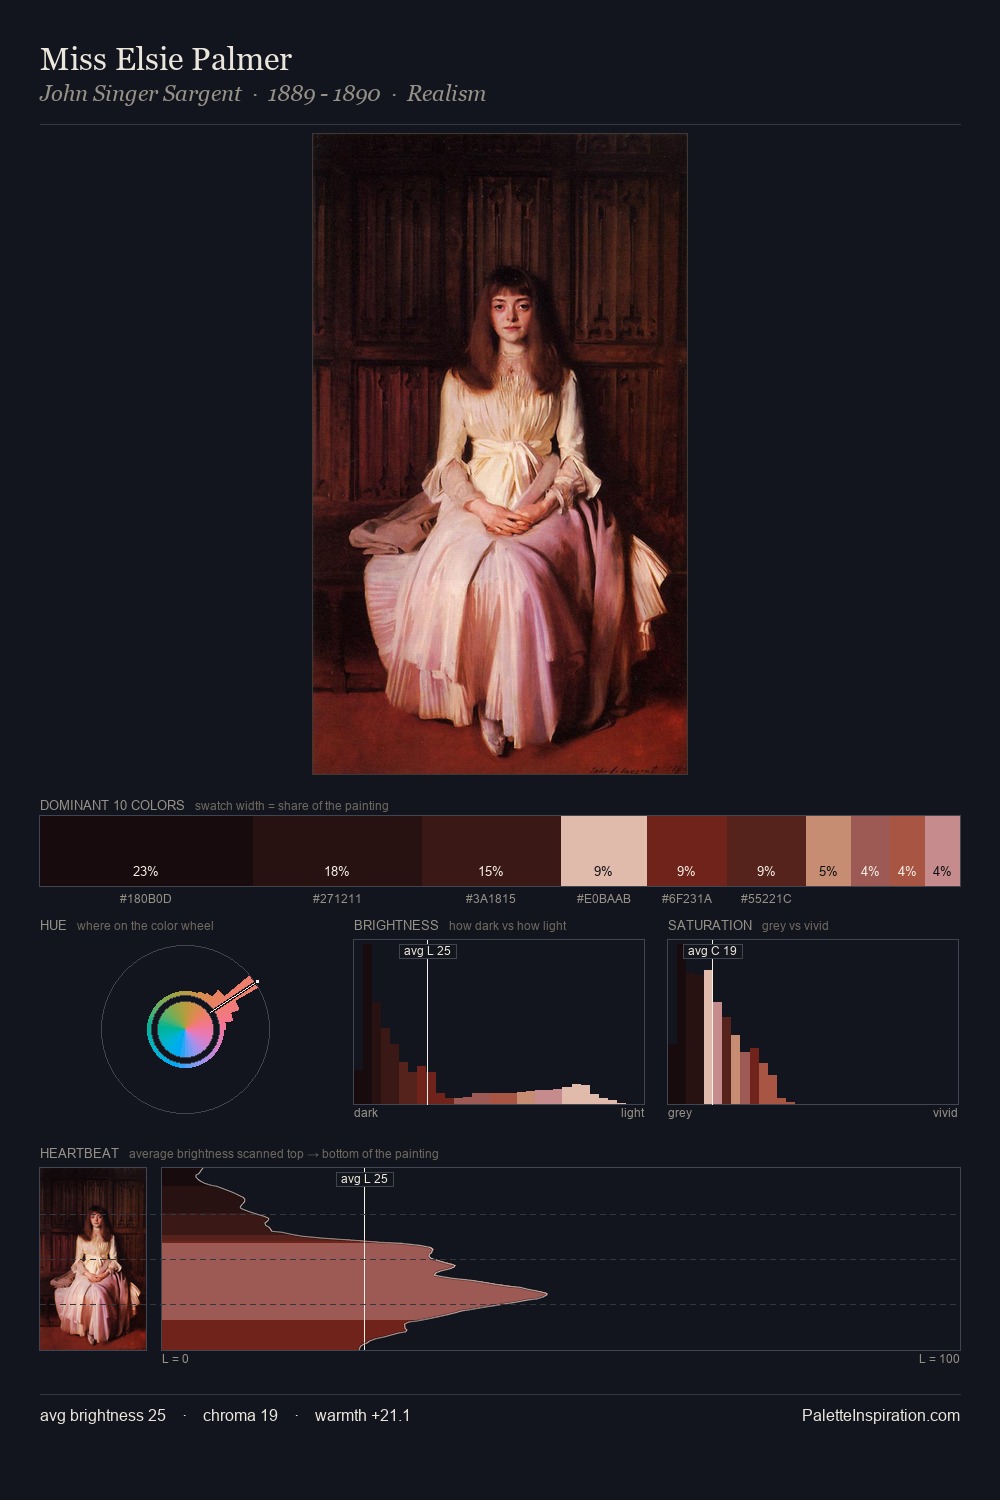
Task: Click the saturation histogram chart
Action: pyautogui.click(x=813, y=1022)
